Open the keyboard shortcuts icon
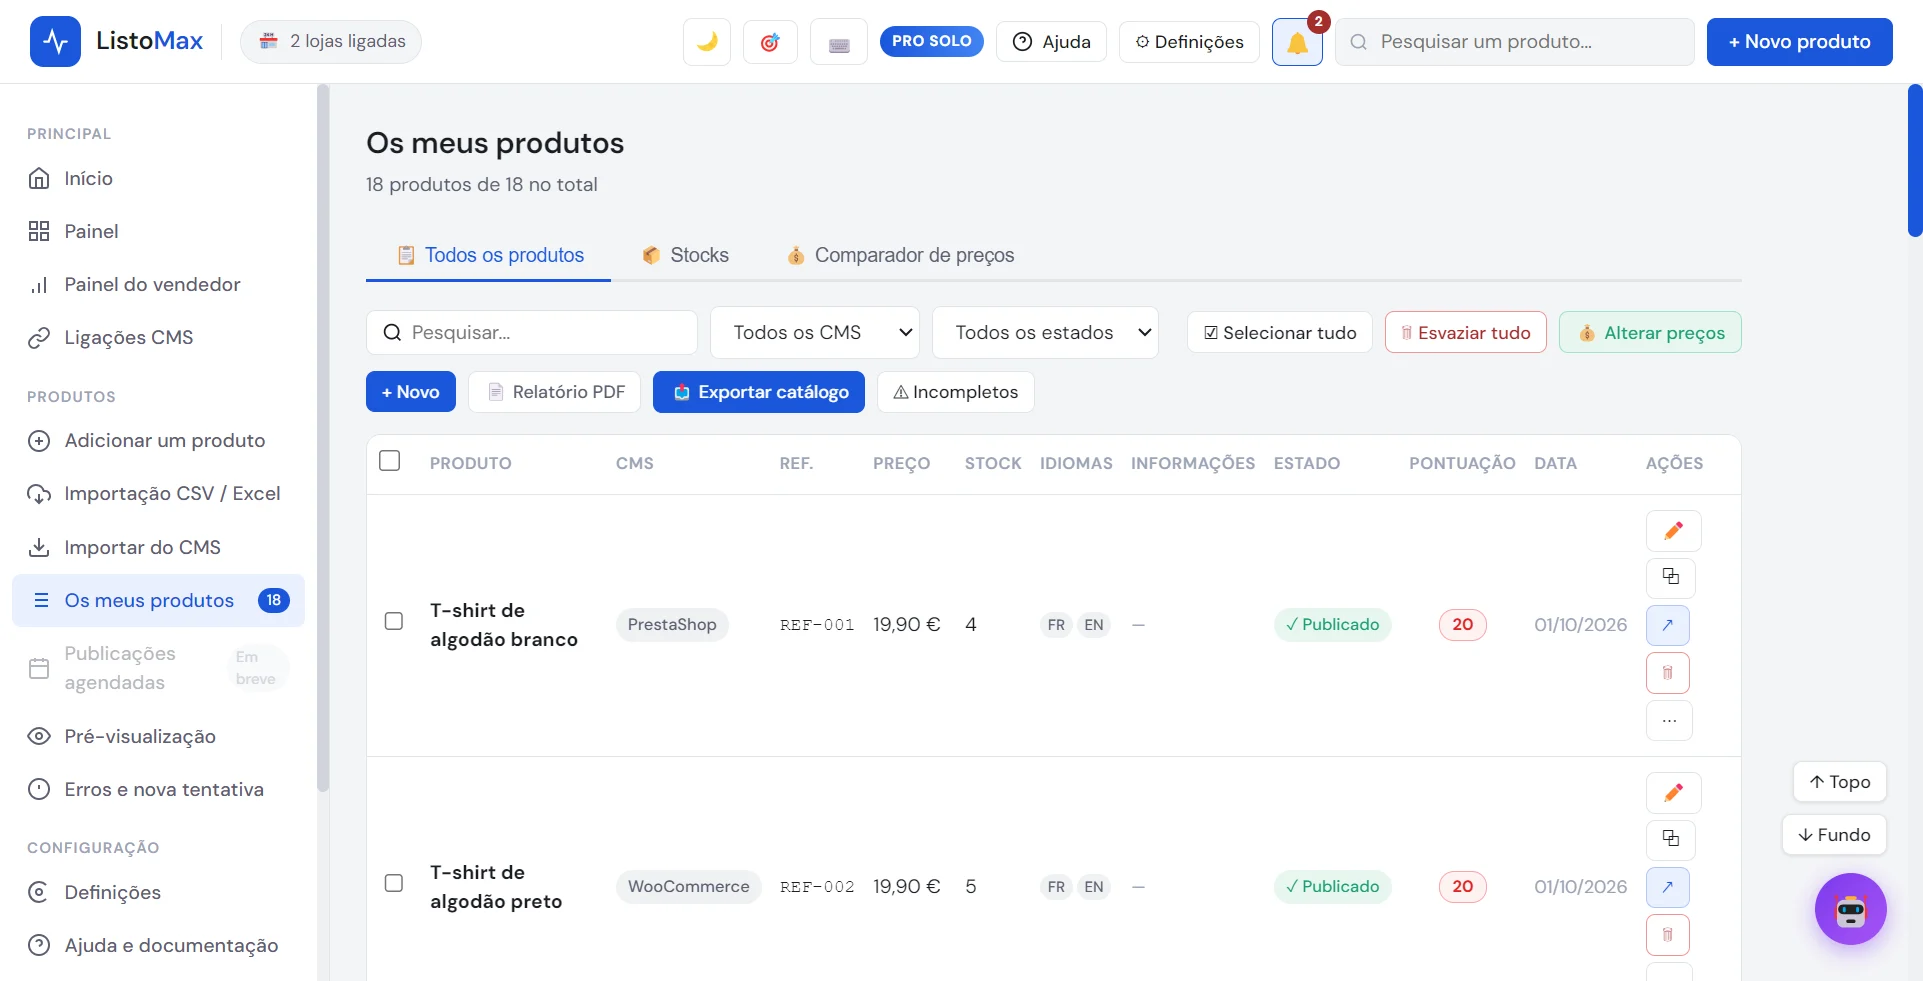This screenshot has width=1923, height=981. click(839, 42)
